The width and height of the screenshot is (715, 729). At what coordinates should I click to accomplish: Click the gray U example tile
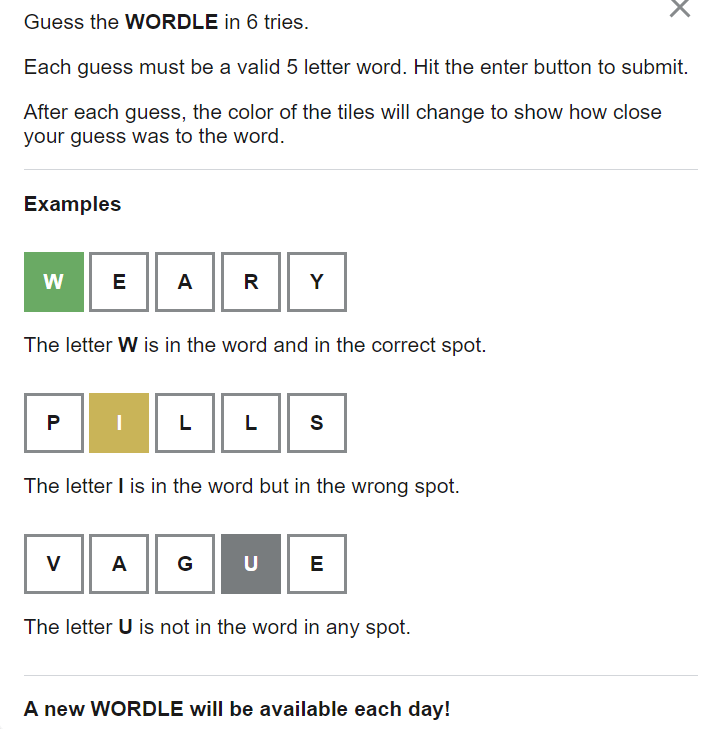251,564
